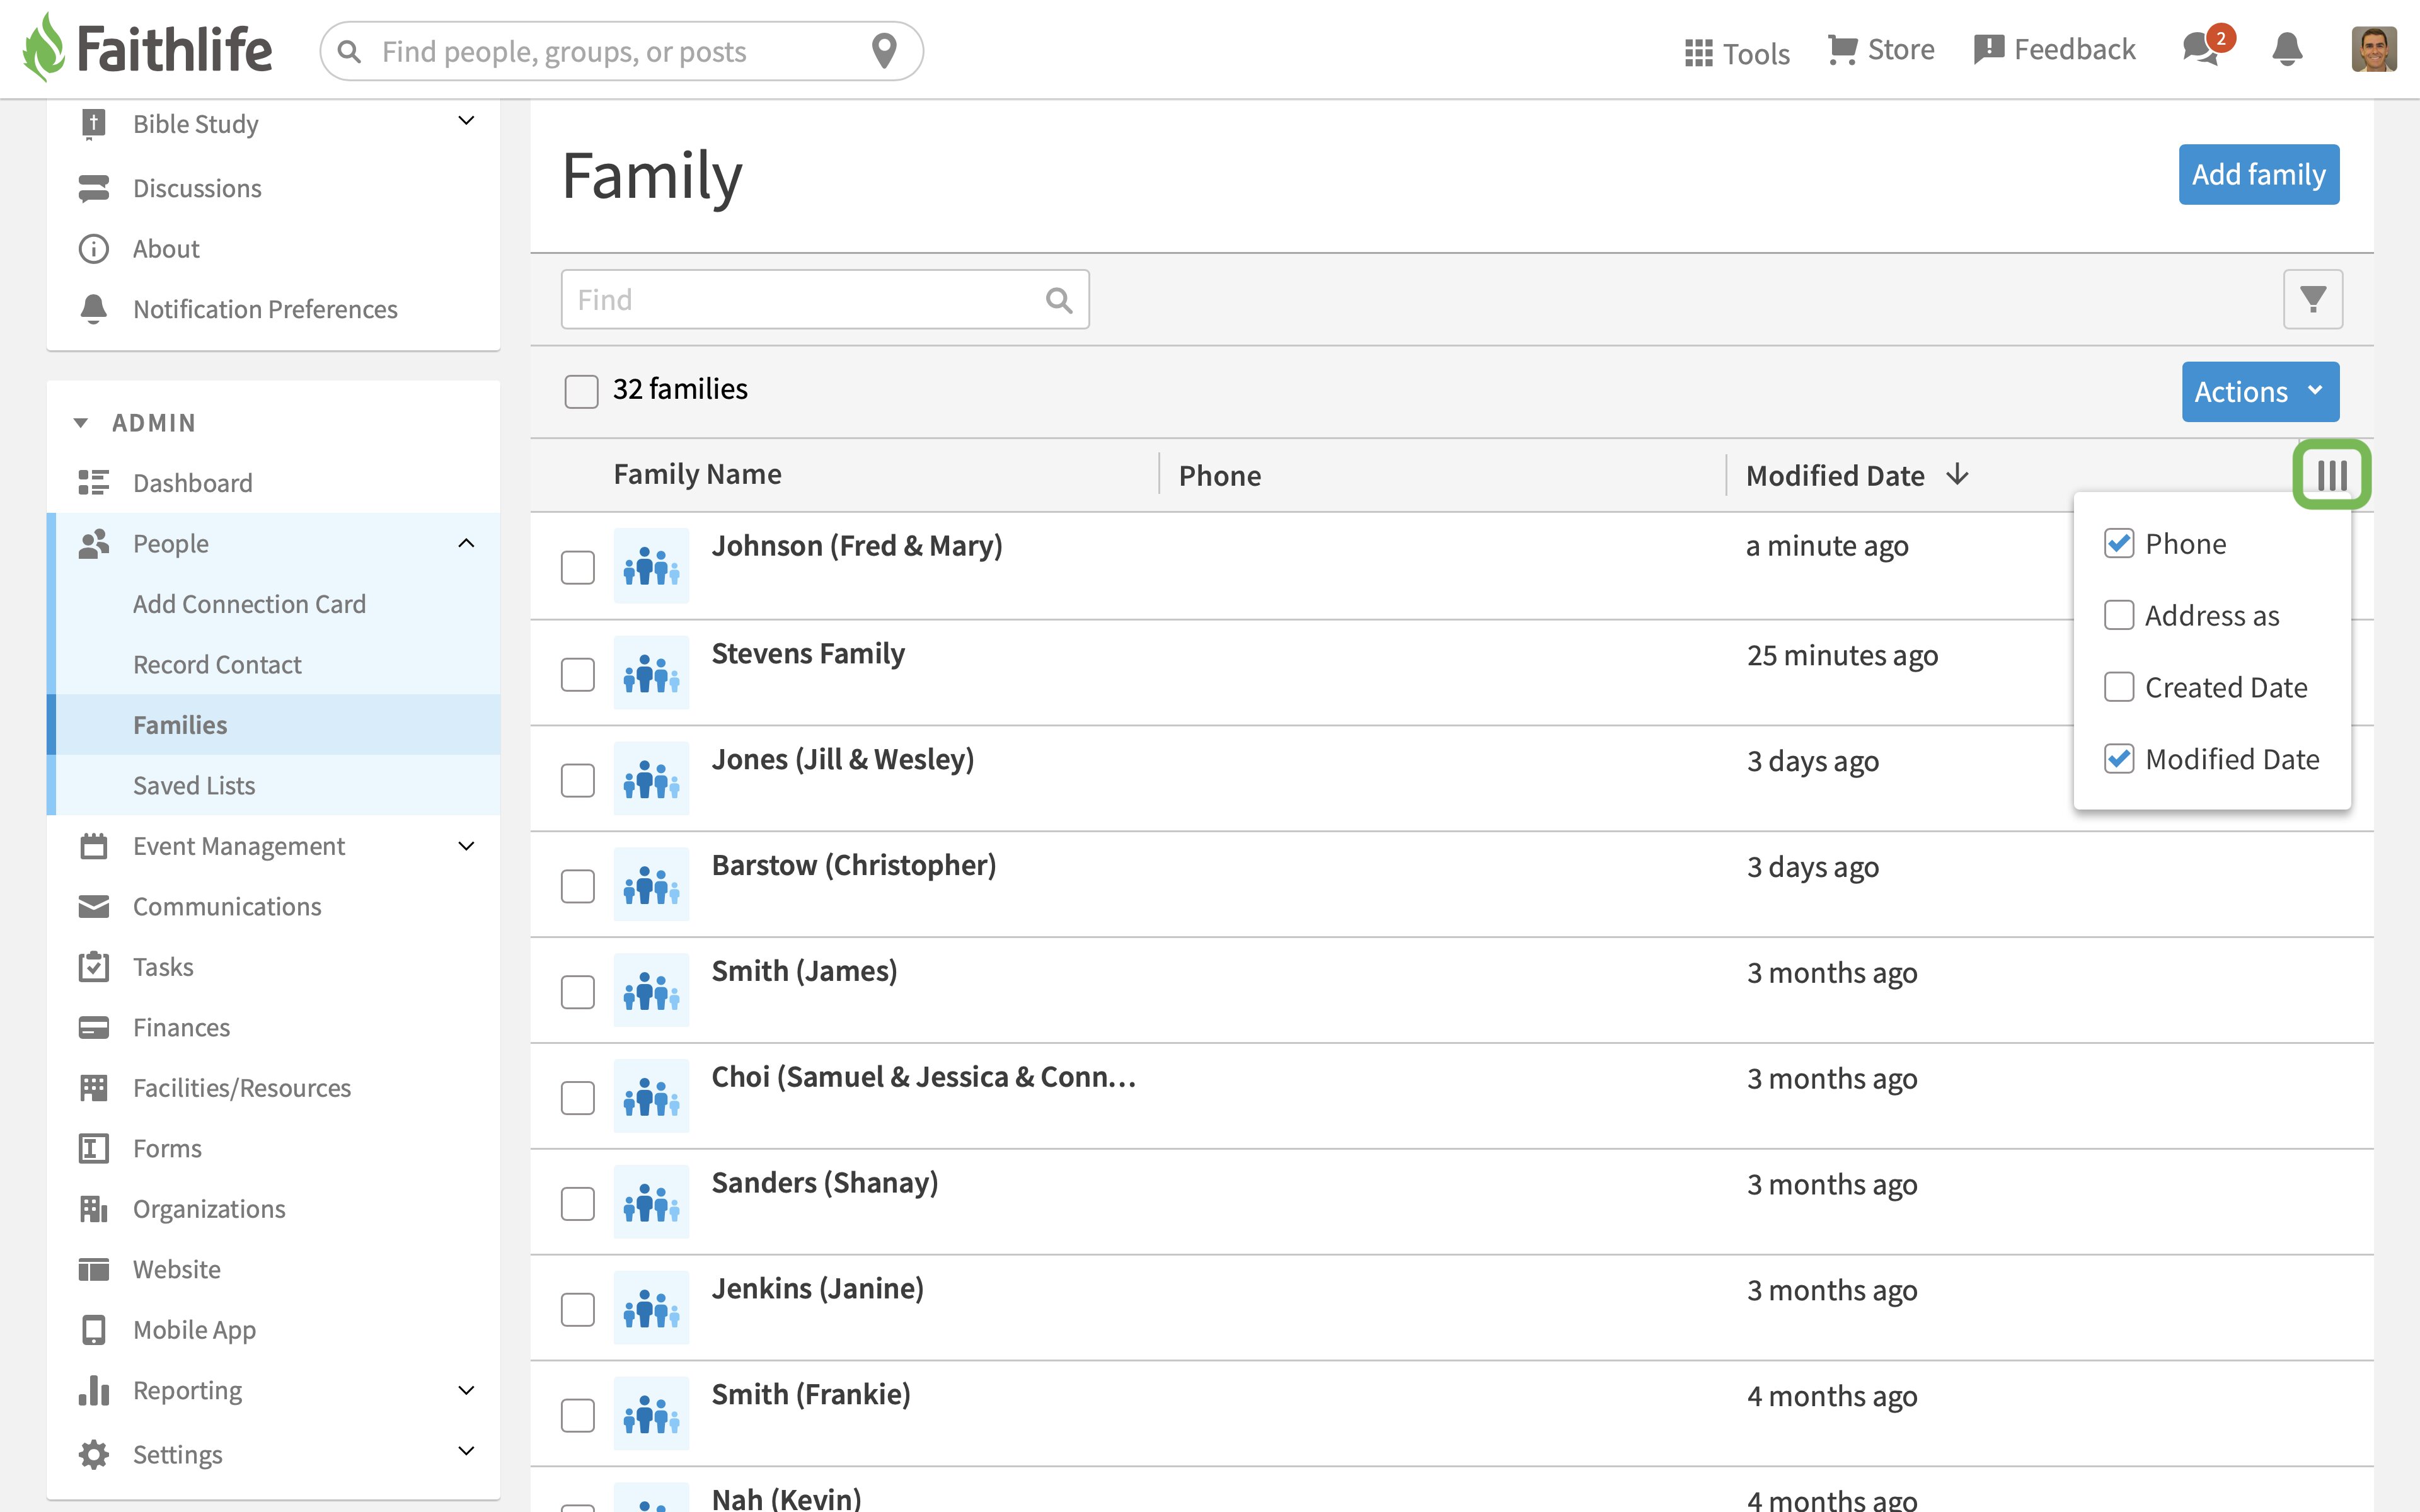Collapse the ADMIN section triangle
The image size is (2420, 1512).
point(81,423)
